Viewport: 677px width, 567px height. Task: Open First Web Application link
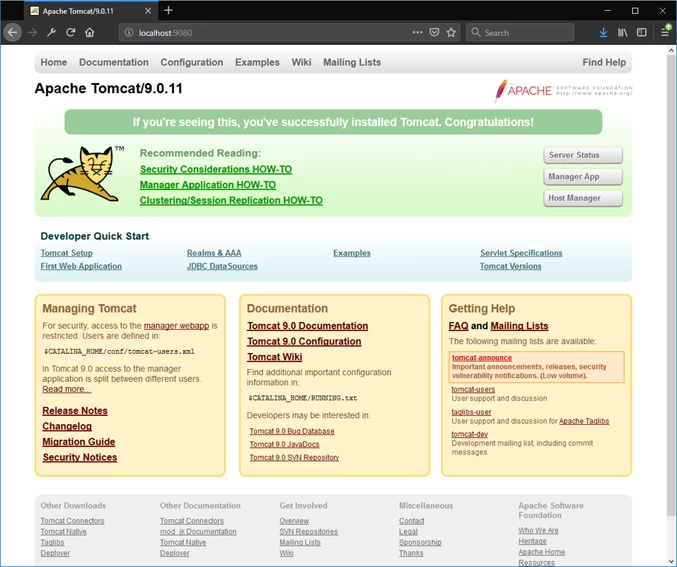81,266
